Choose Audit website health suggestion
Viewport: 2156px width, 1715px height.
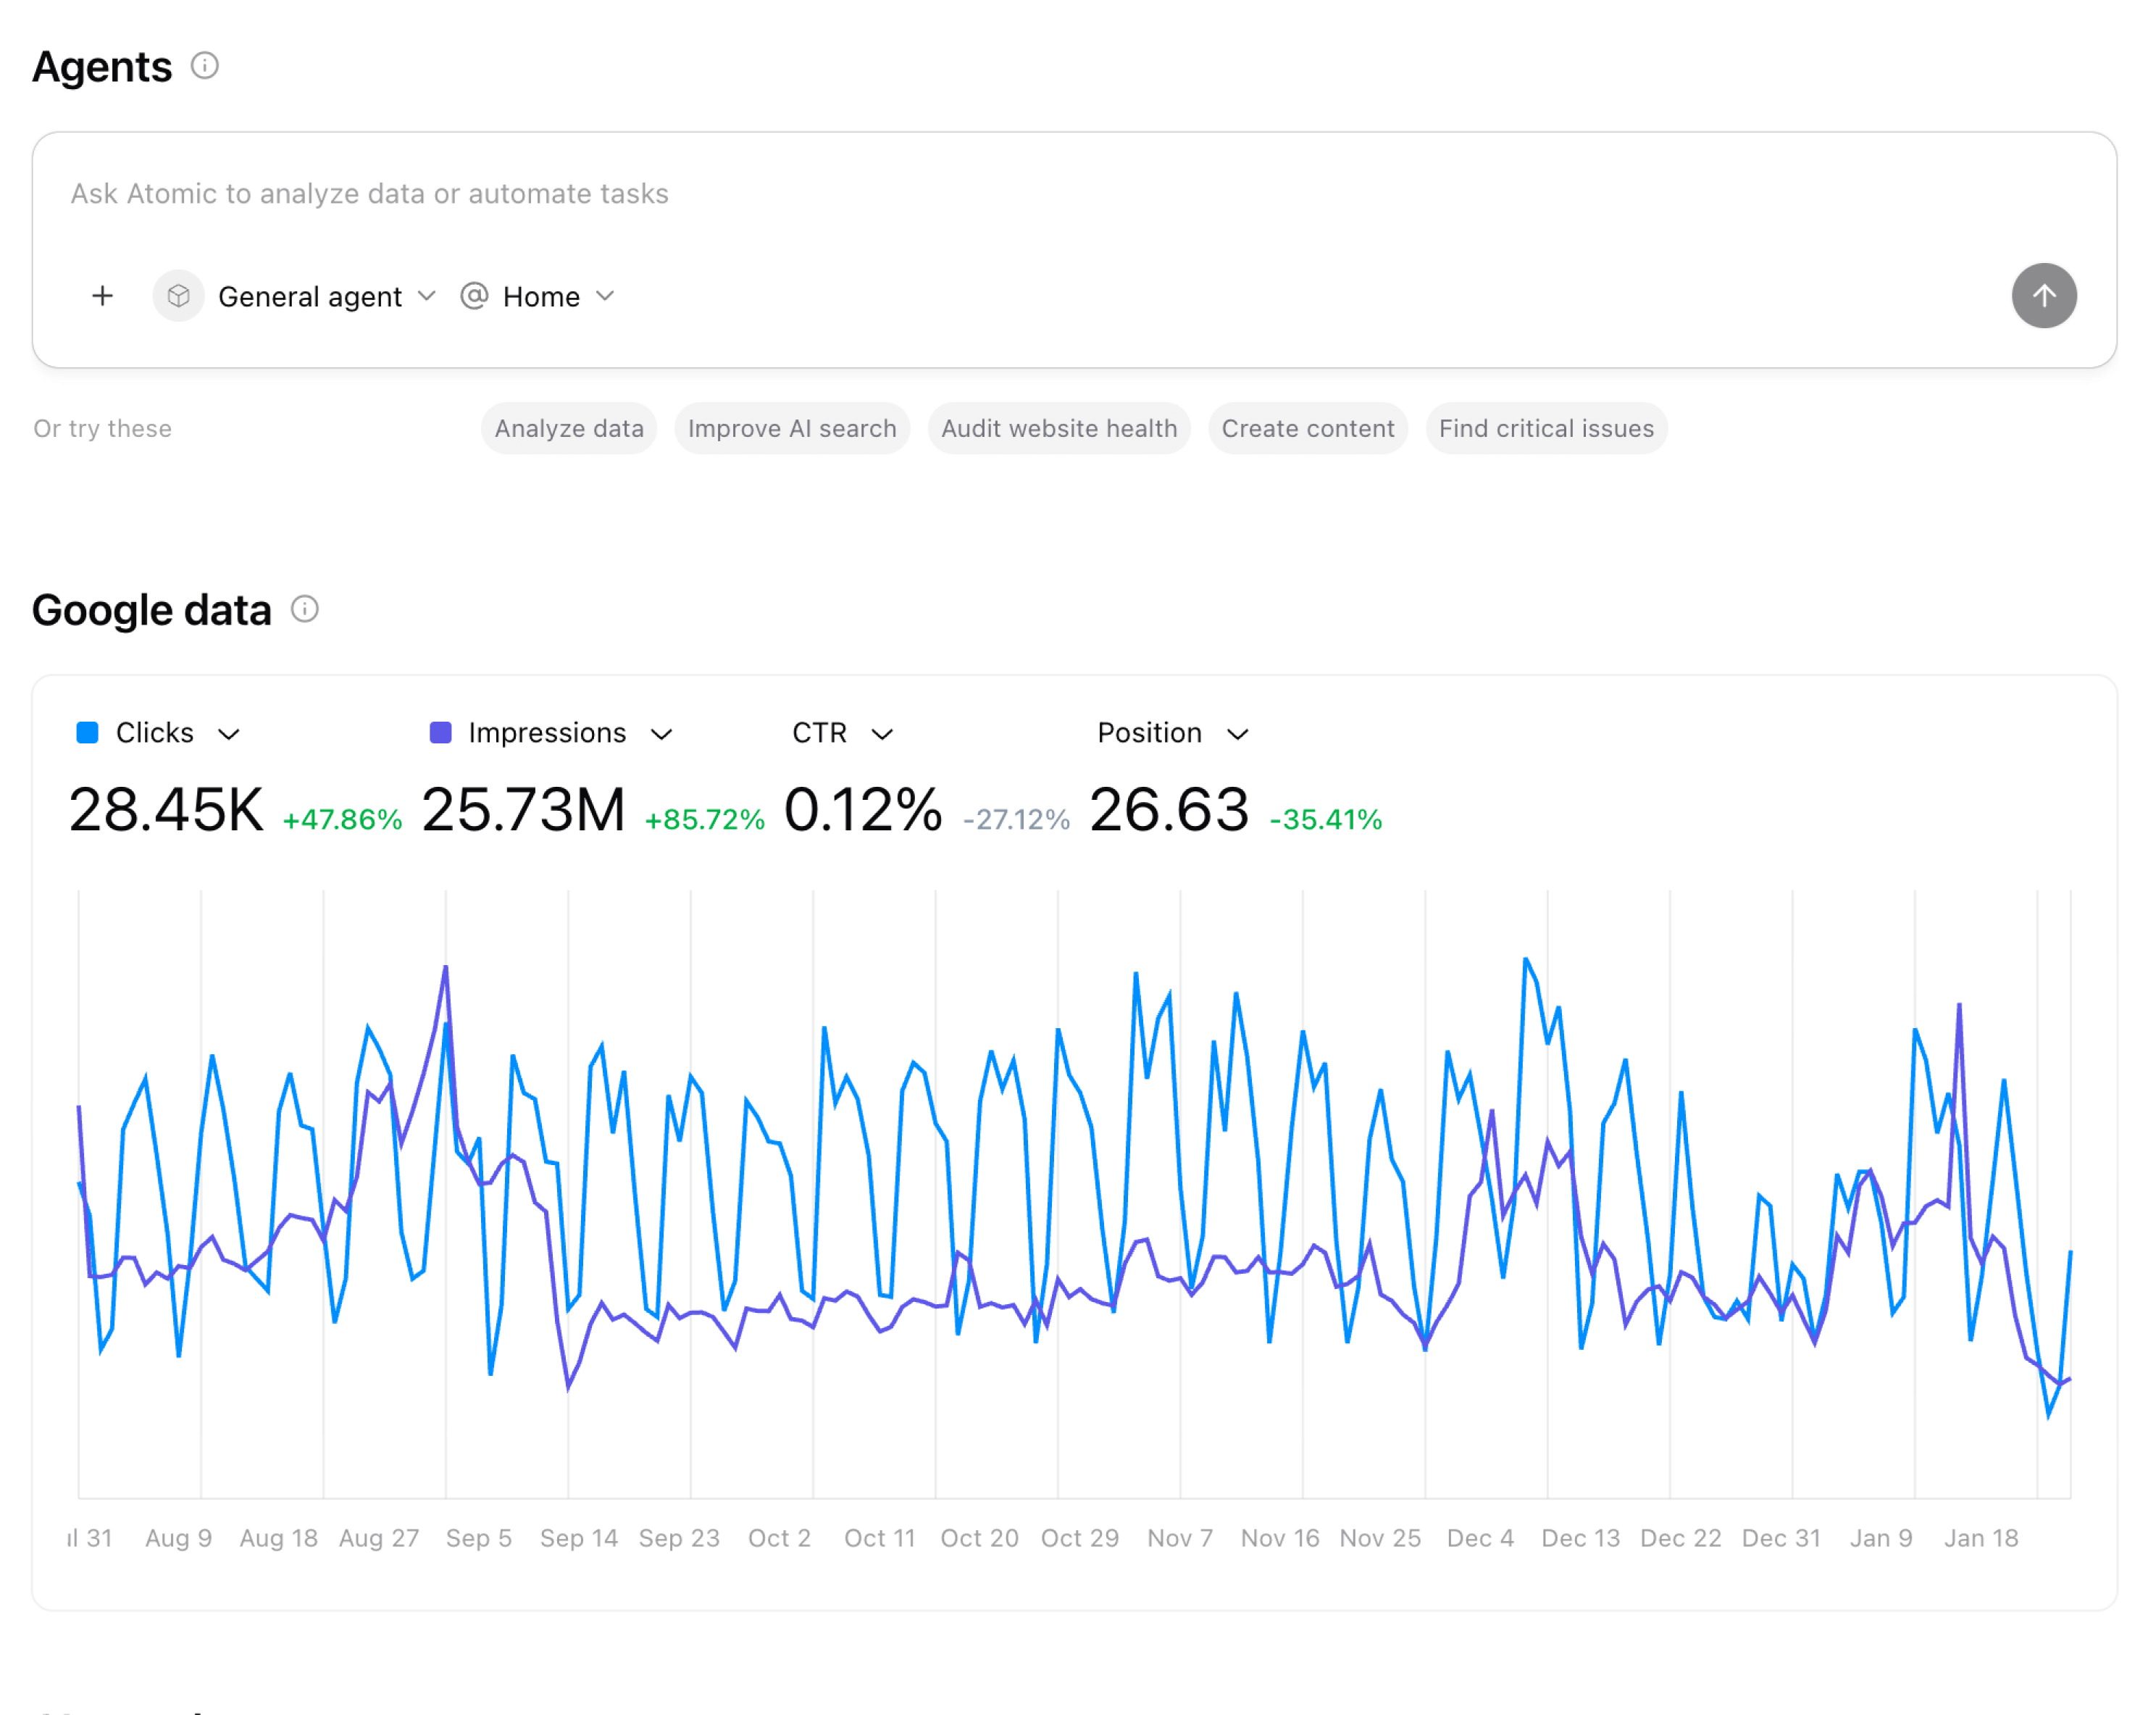(x=1059, y=428)
